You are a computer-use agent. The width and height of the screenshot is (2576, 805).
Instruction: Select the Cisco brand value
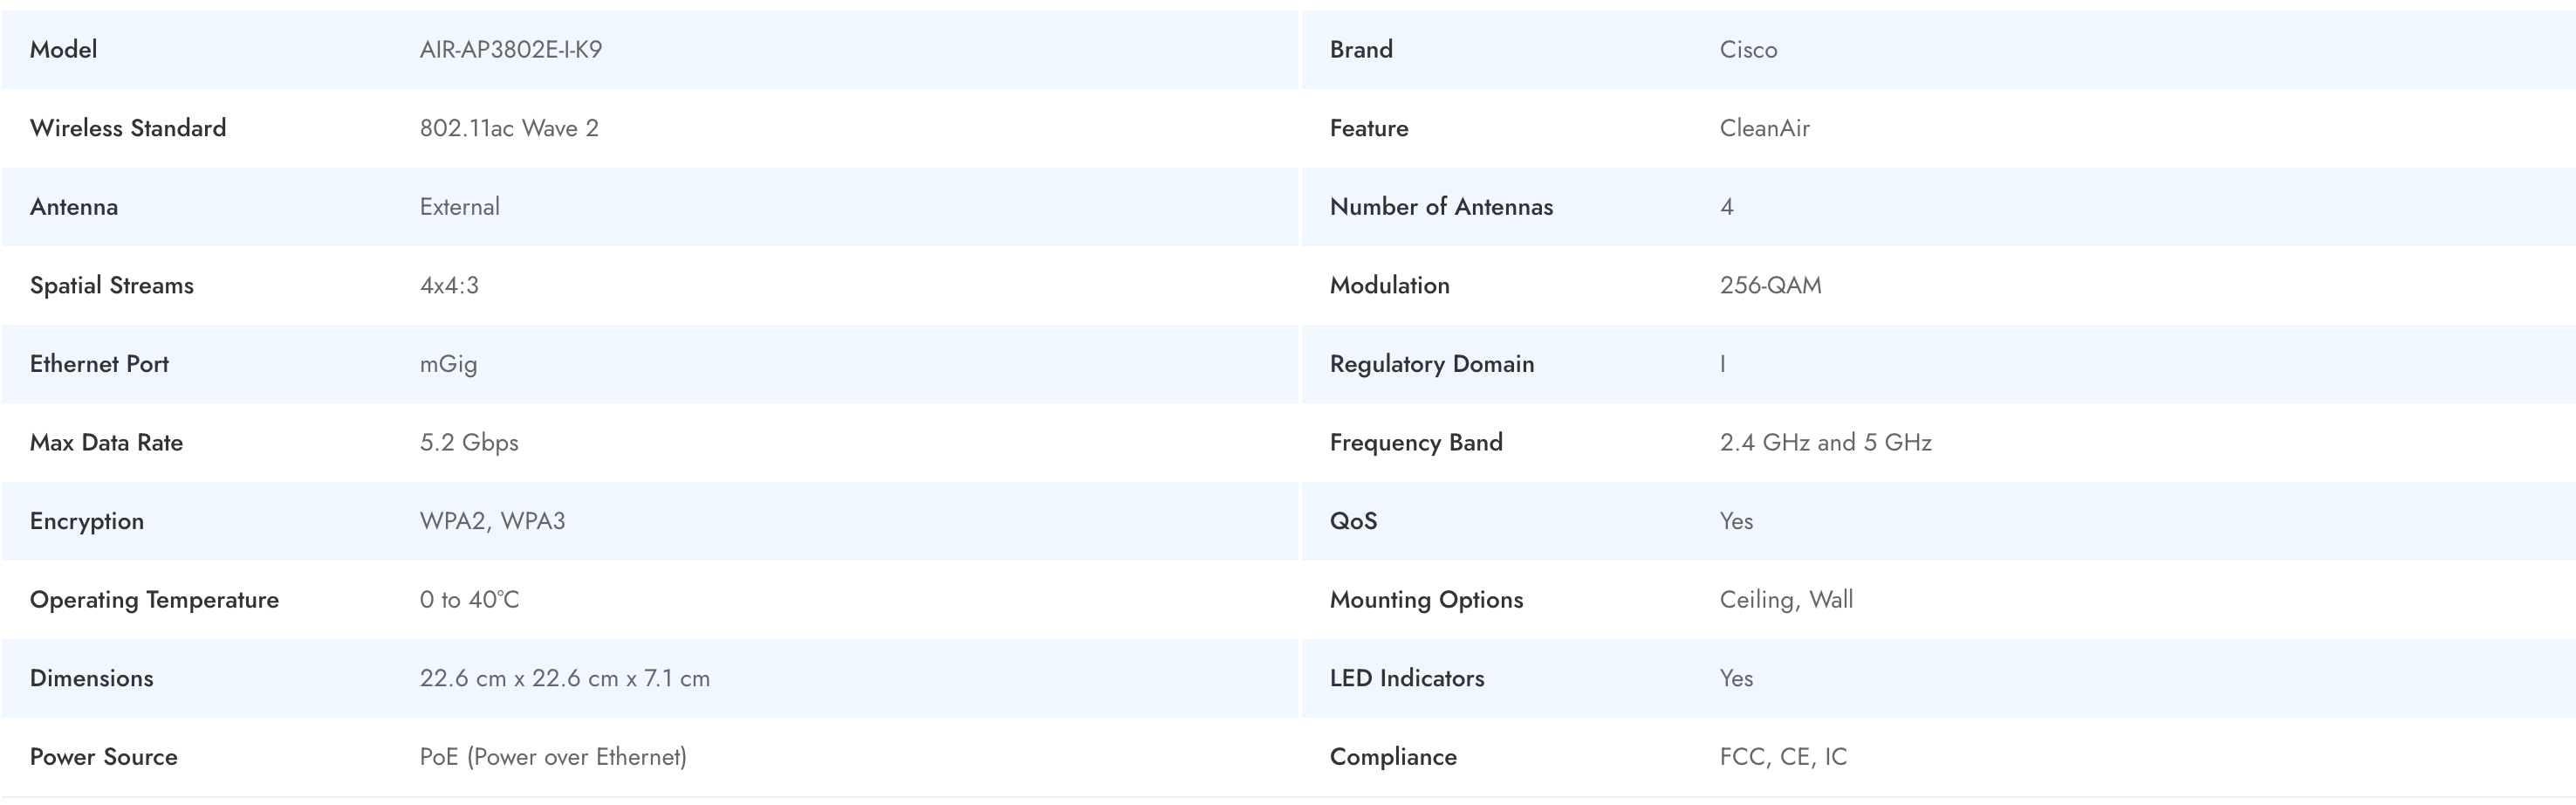[1748, 50]
